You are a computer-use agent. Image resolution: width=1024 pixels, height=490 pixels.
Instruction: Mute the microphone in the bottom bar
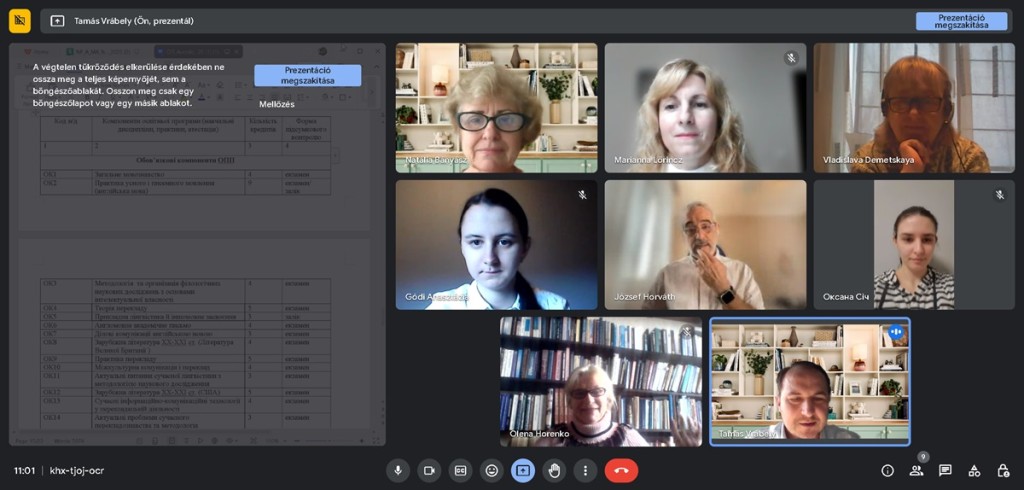(398, 470)
